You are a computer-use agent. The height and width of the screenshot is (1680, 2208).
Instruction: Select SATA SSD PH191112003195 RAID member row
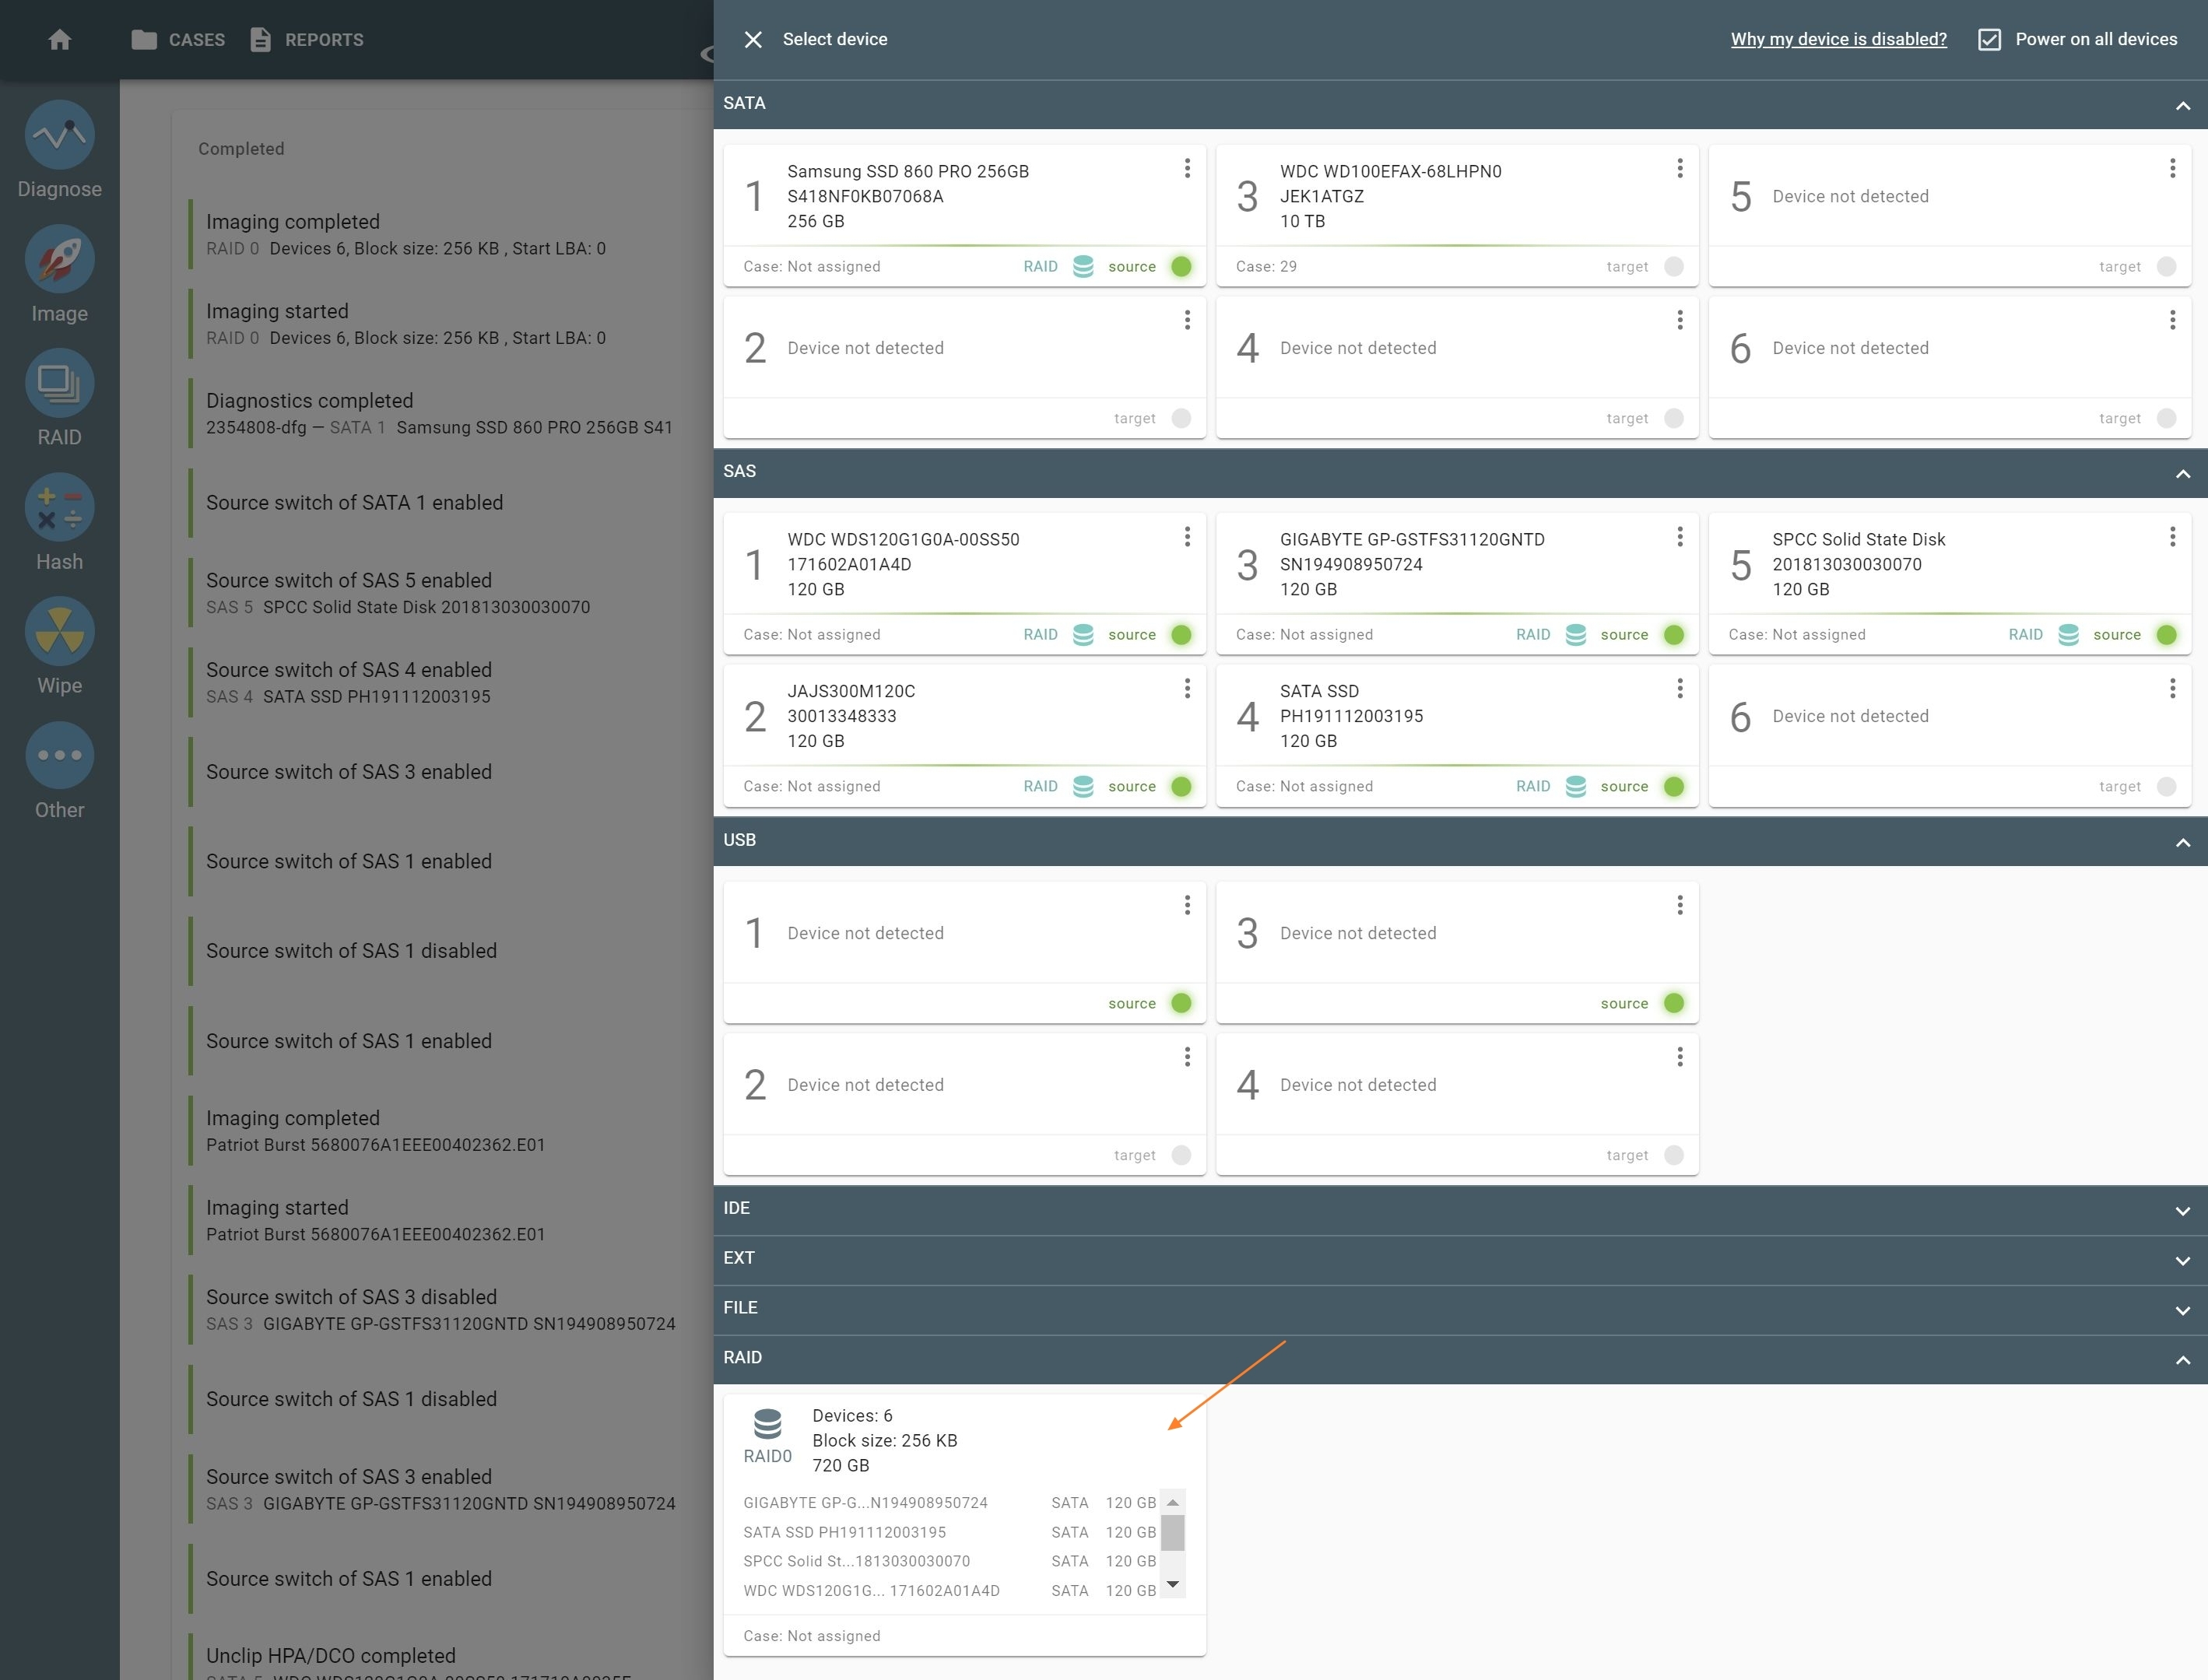950,1532
